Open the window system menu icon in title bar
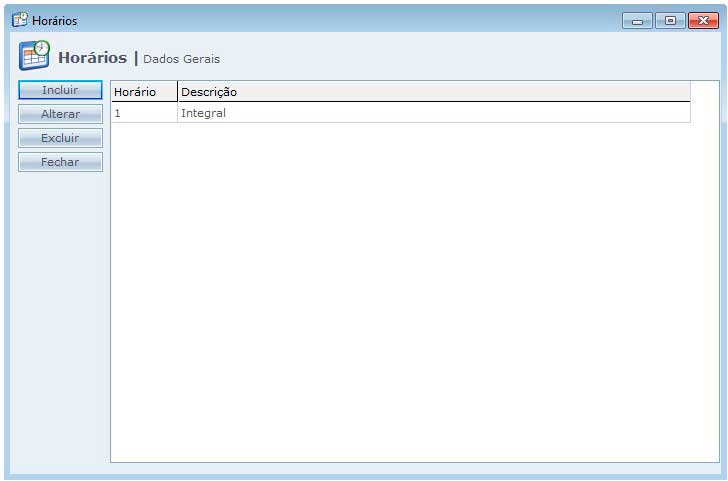Image resolution: width=728 pixels, height=481 pixels. [19, 20]
